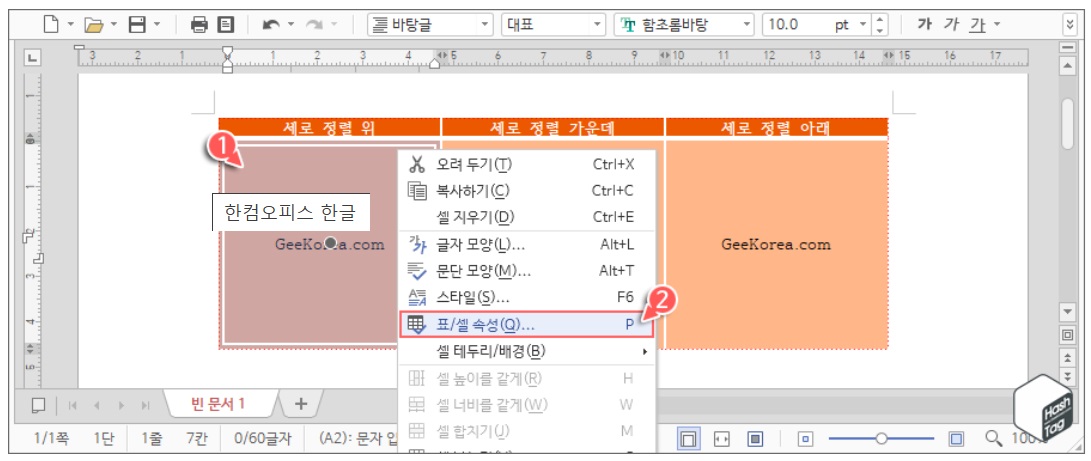
Task: Open the font size unit dropdown
Action: tap(863, 25)
